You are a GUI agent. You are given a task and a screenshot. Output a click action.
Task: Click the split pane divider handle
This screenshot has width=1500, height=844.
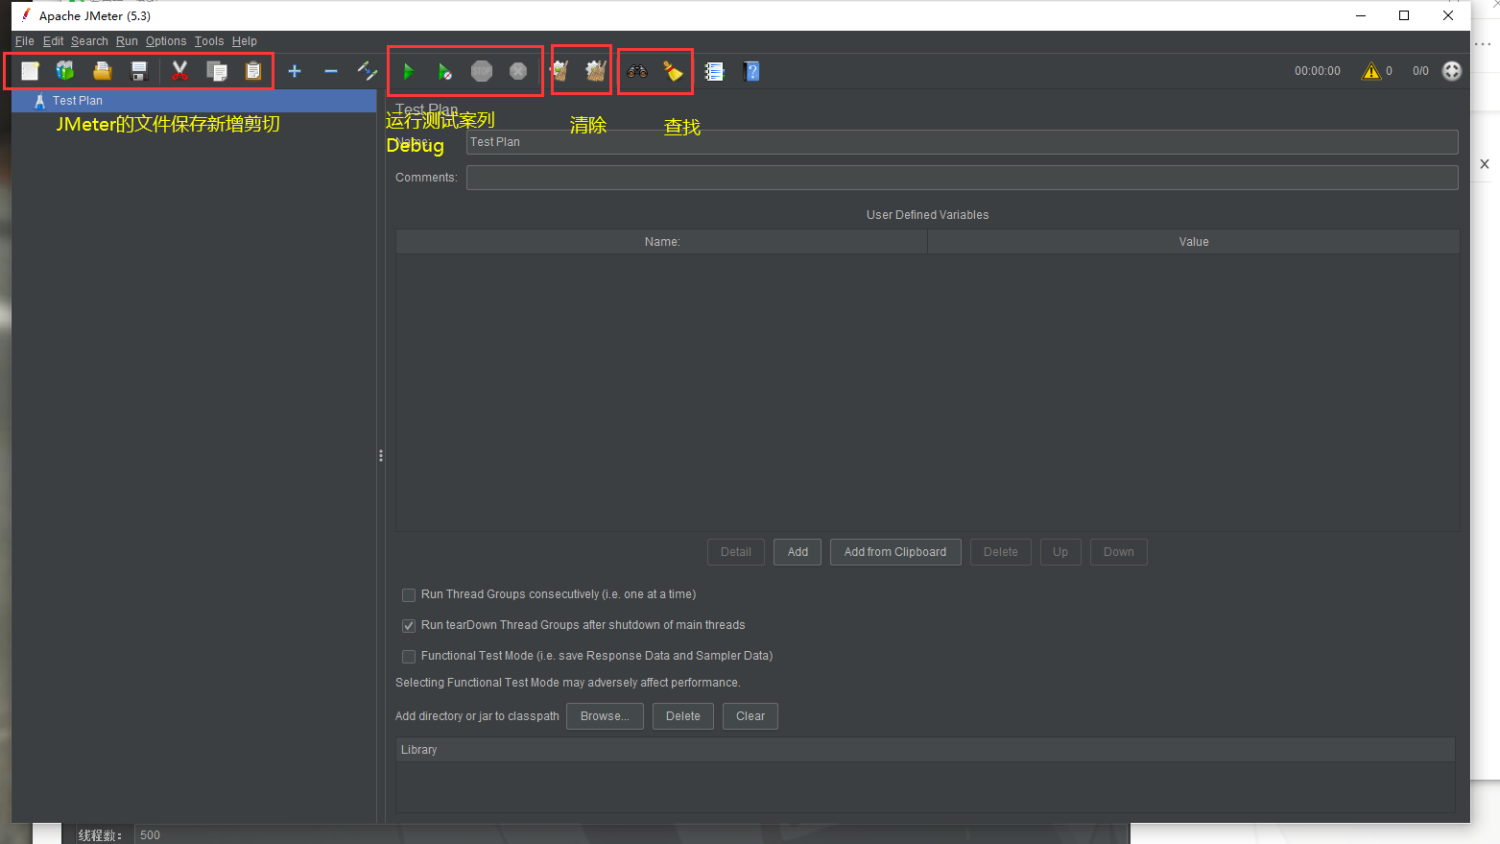[x=381, y=456]
